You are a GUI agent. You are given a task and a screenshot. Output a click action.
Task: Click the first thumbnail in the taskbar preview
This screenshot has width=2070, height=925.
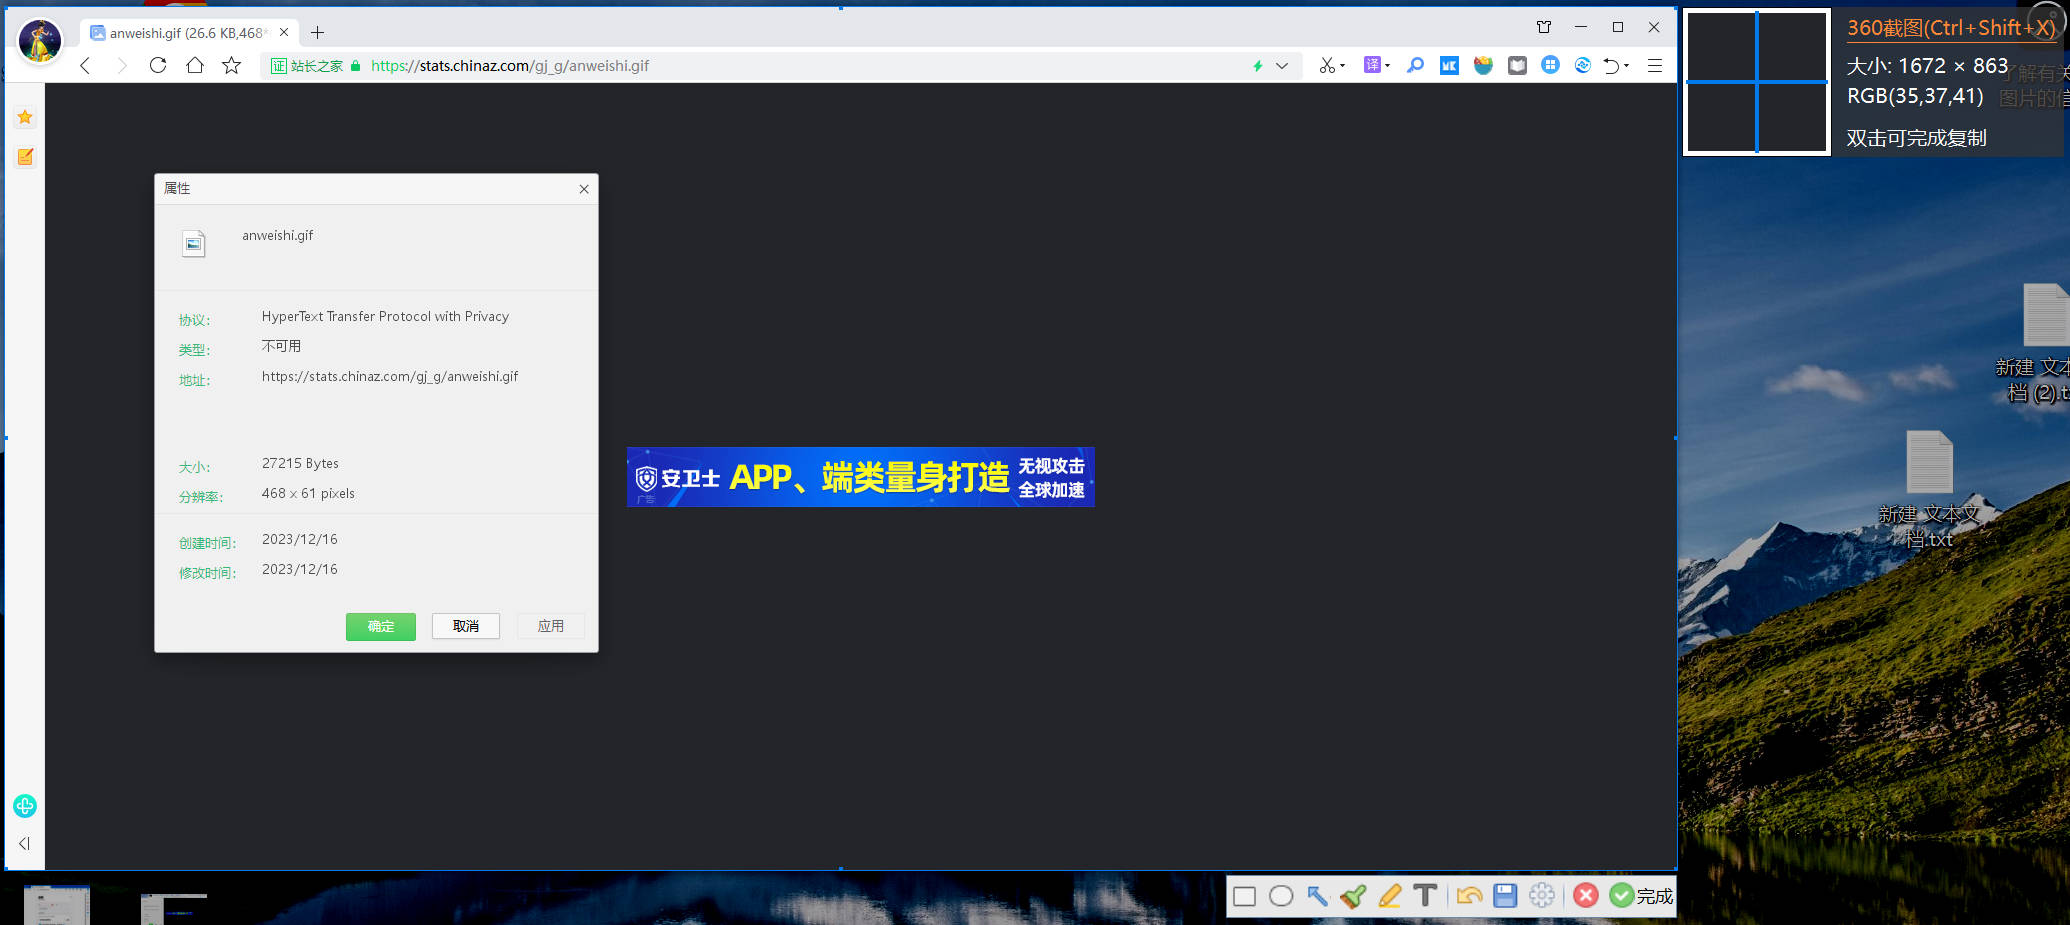57,905
